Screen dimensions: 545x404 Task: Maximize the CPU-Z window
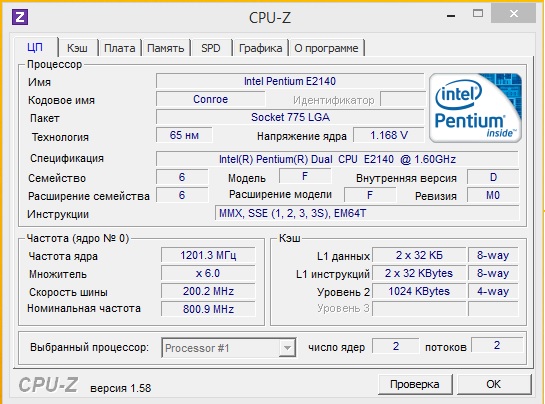tap(478, 14)
